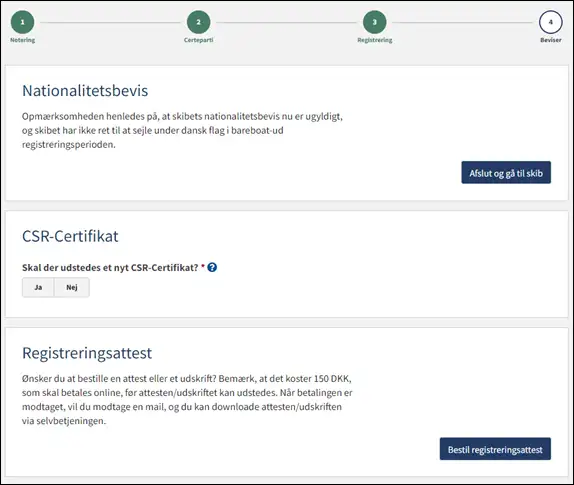Click the 'Skal der udstedes et nyt CSR-Certifikat?' label

(110, 268)
